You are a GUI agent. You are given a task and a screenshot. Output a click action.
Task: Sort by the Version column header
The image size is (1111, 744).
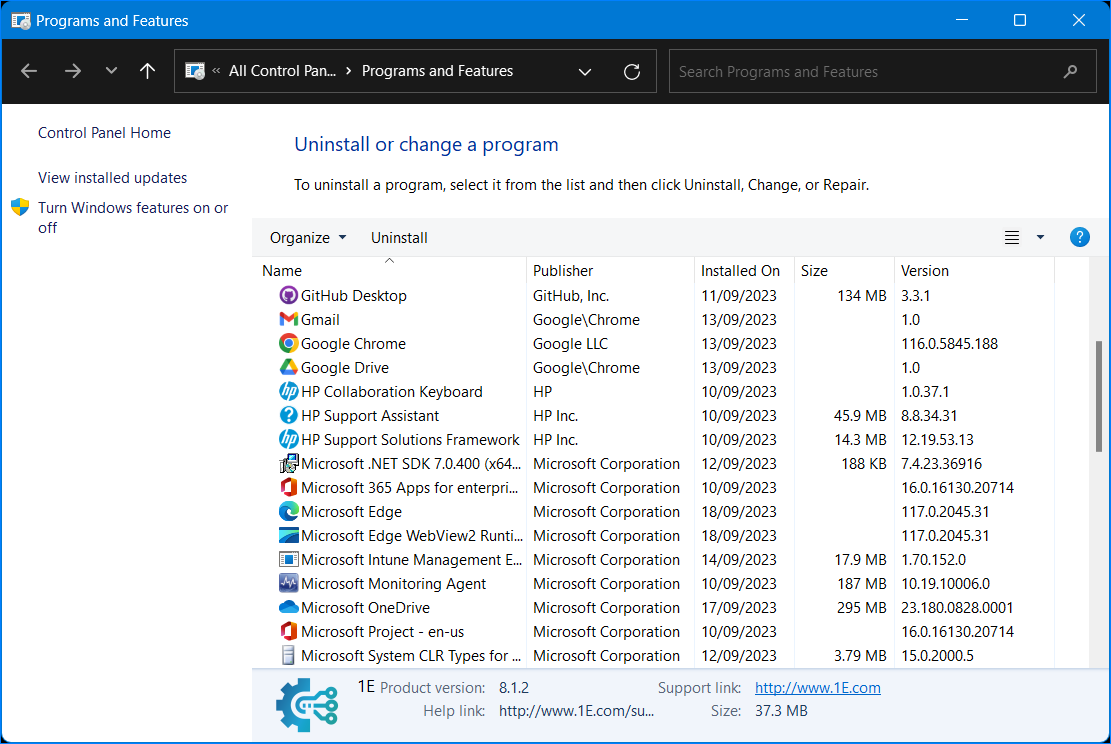click(x=924, y=271)
